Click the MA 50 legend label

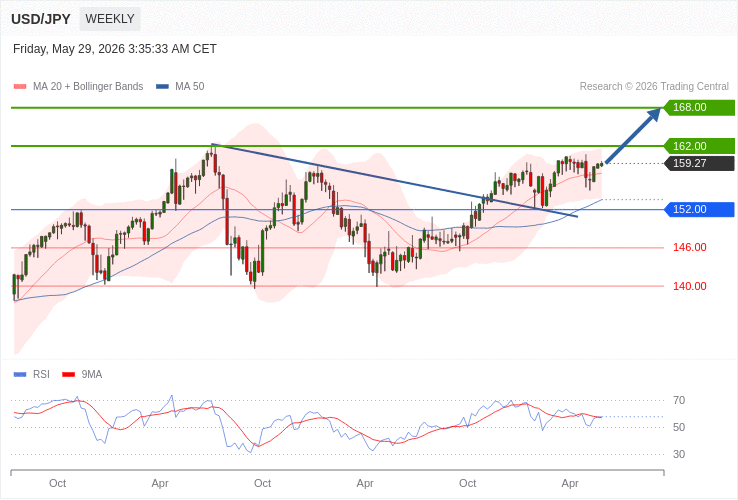tap(190, 87)
